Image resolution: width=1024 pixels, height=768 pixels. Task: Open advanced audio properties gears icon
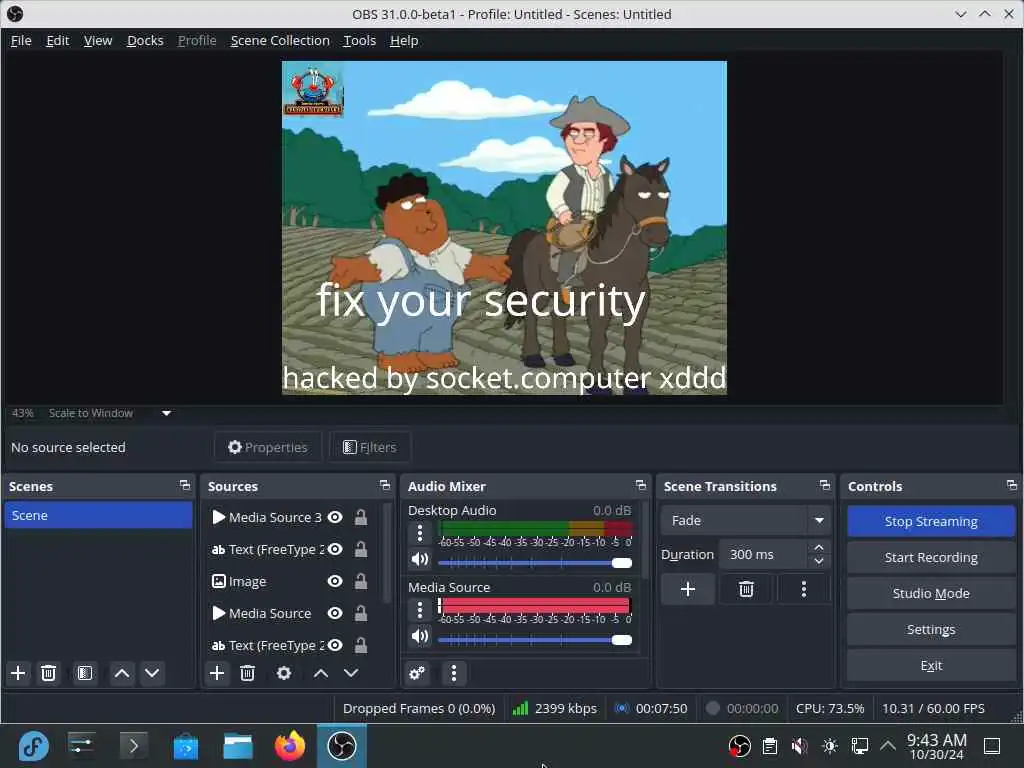(x=417, y=673)
